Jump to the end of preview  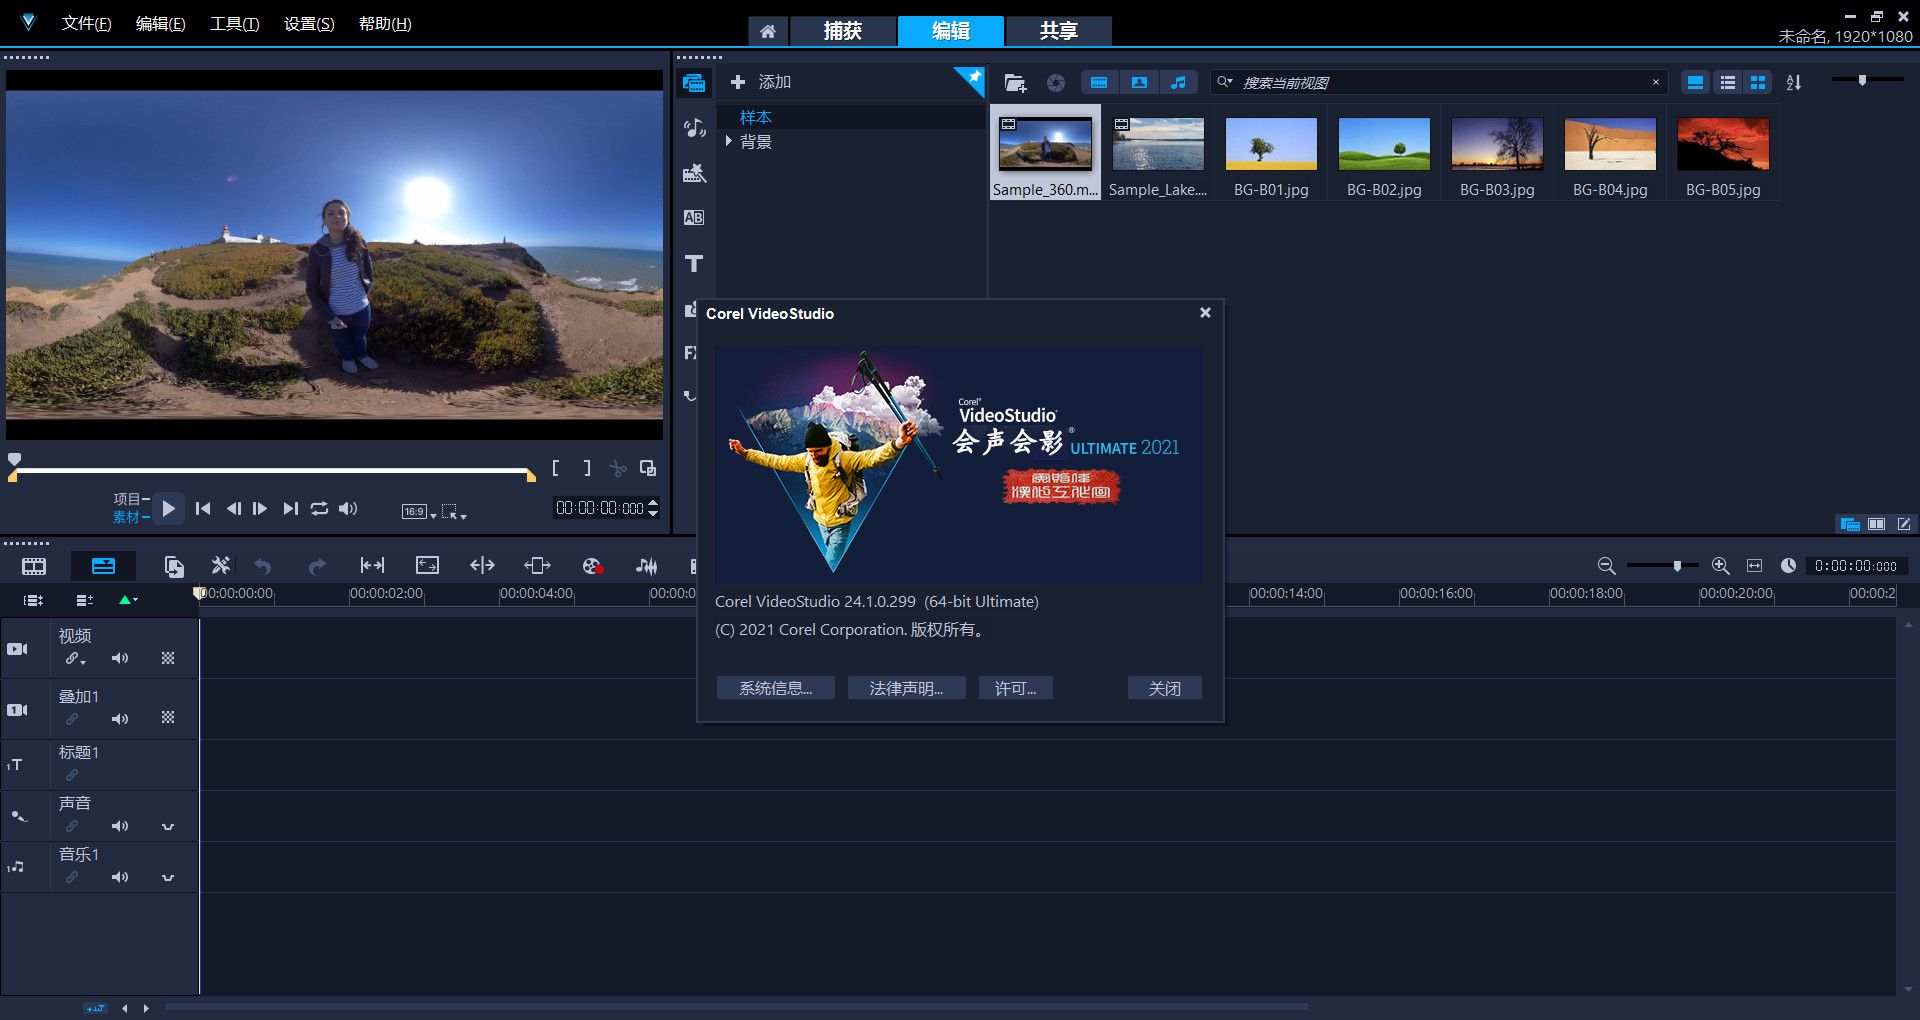(290, 508)
